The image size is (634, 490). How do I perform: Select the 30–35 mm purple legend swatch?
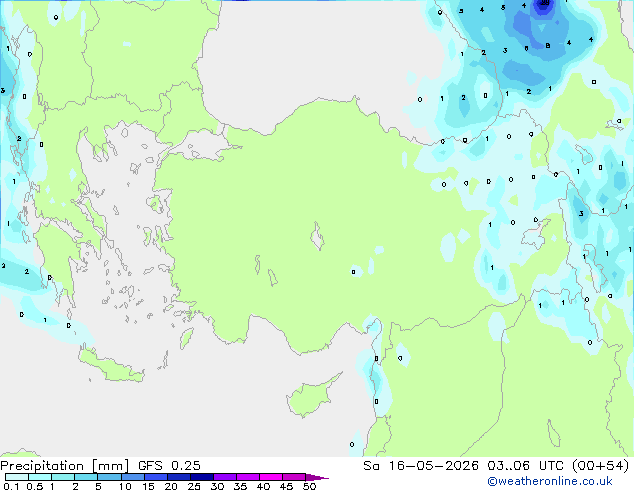coord(225,477)
